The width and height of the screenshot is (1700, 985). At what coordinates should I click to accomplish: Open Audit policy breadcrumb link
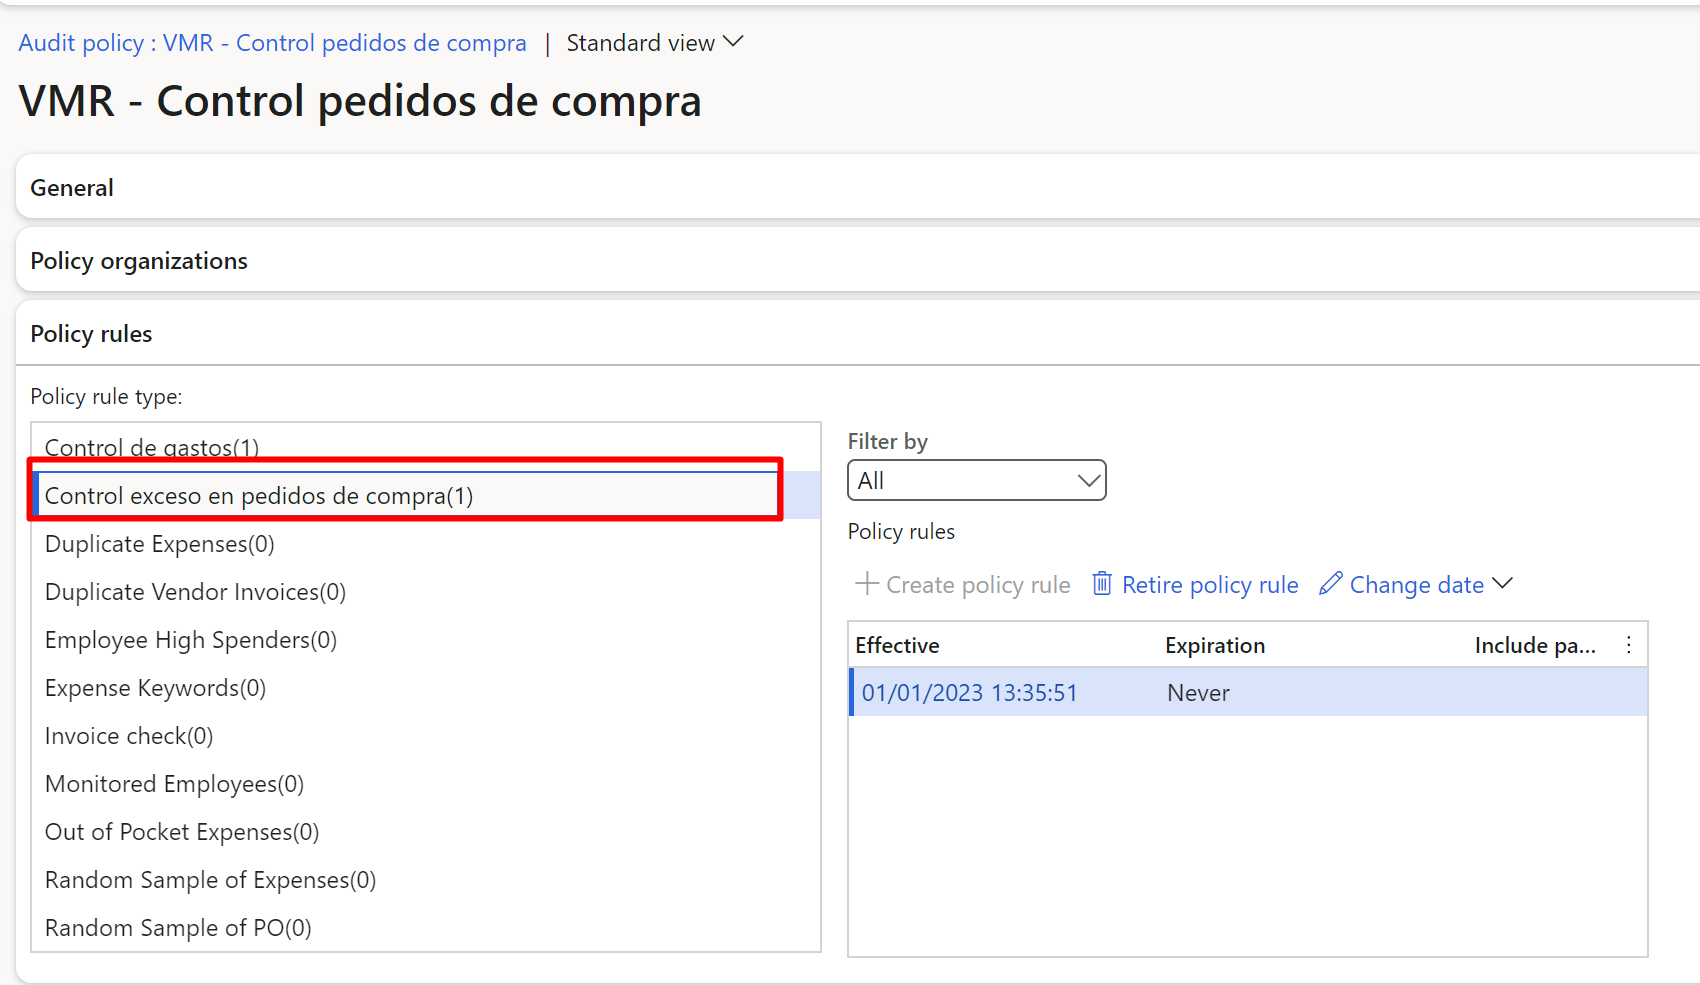tap(272, 43)
